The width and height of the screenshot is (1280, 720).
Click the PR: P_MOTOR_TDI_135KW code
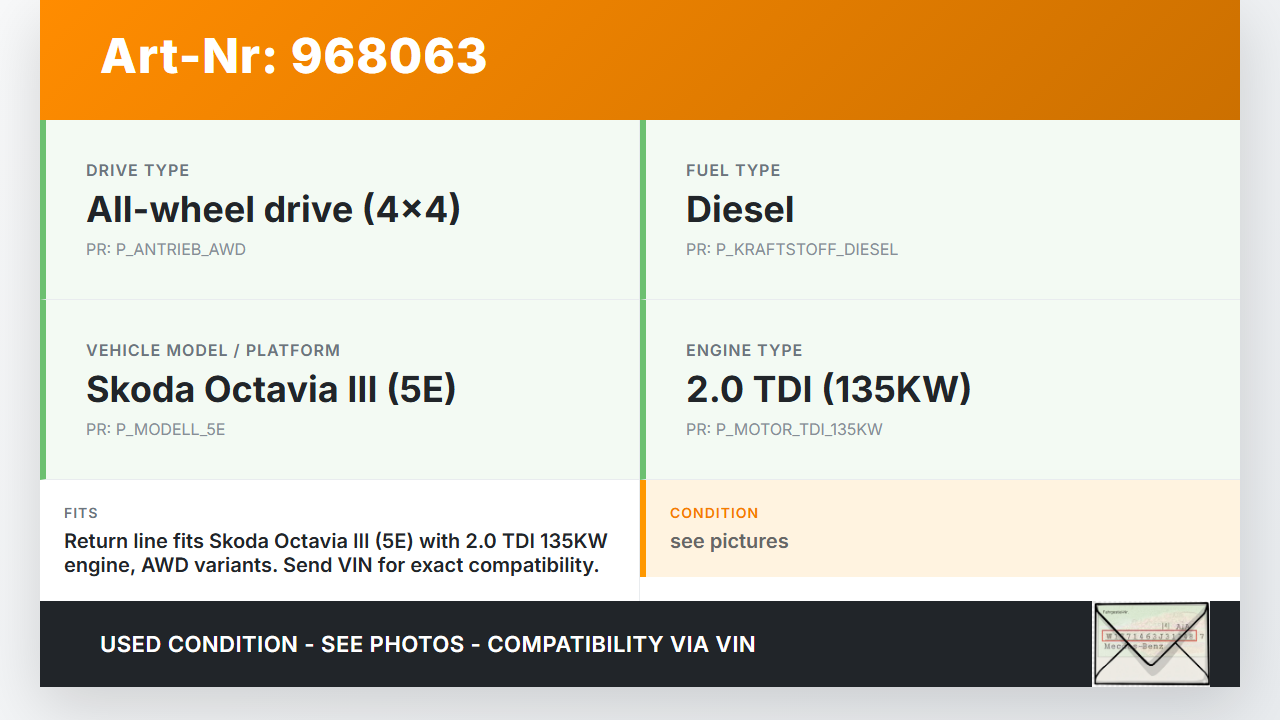pos(784,430)
